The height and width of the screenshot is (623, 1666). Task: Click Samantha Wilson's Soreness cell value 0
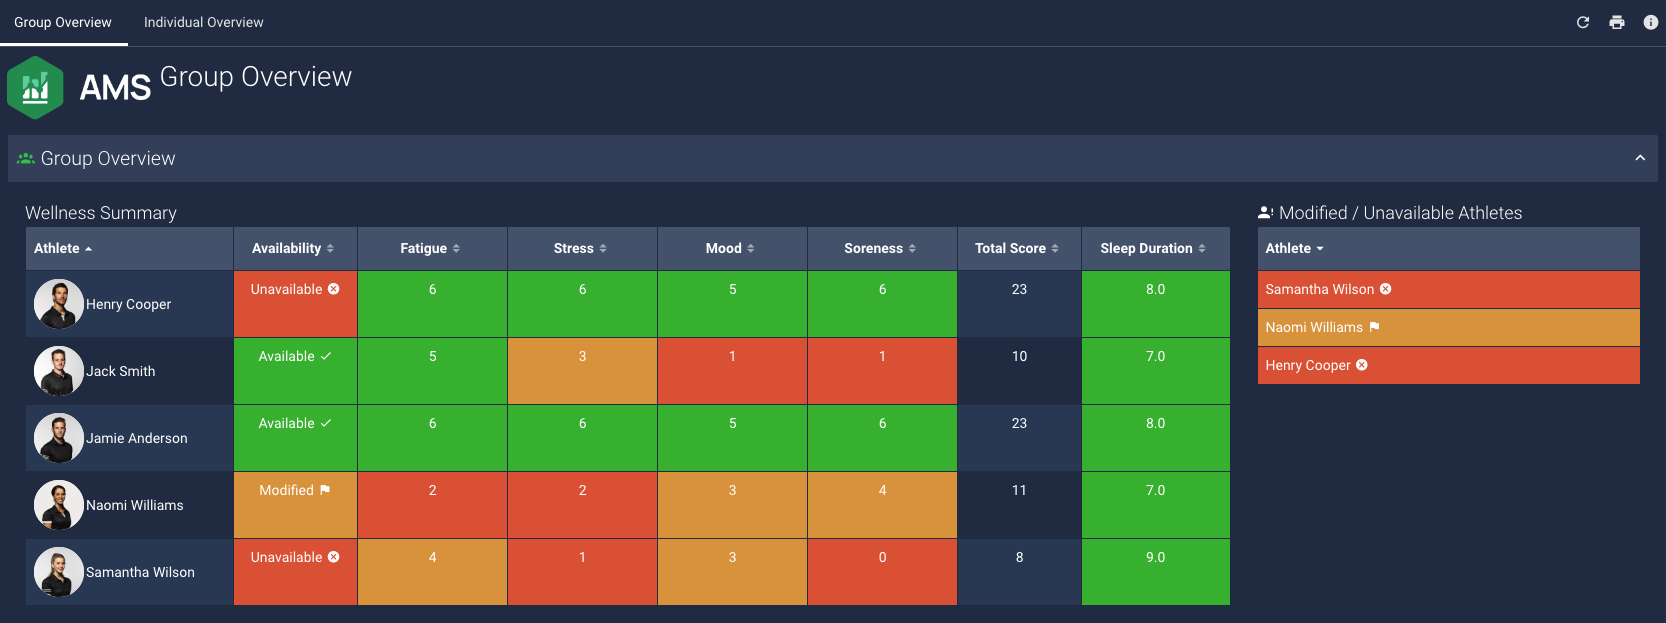tap(883, 572)
